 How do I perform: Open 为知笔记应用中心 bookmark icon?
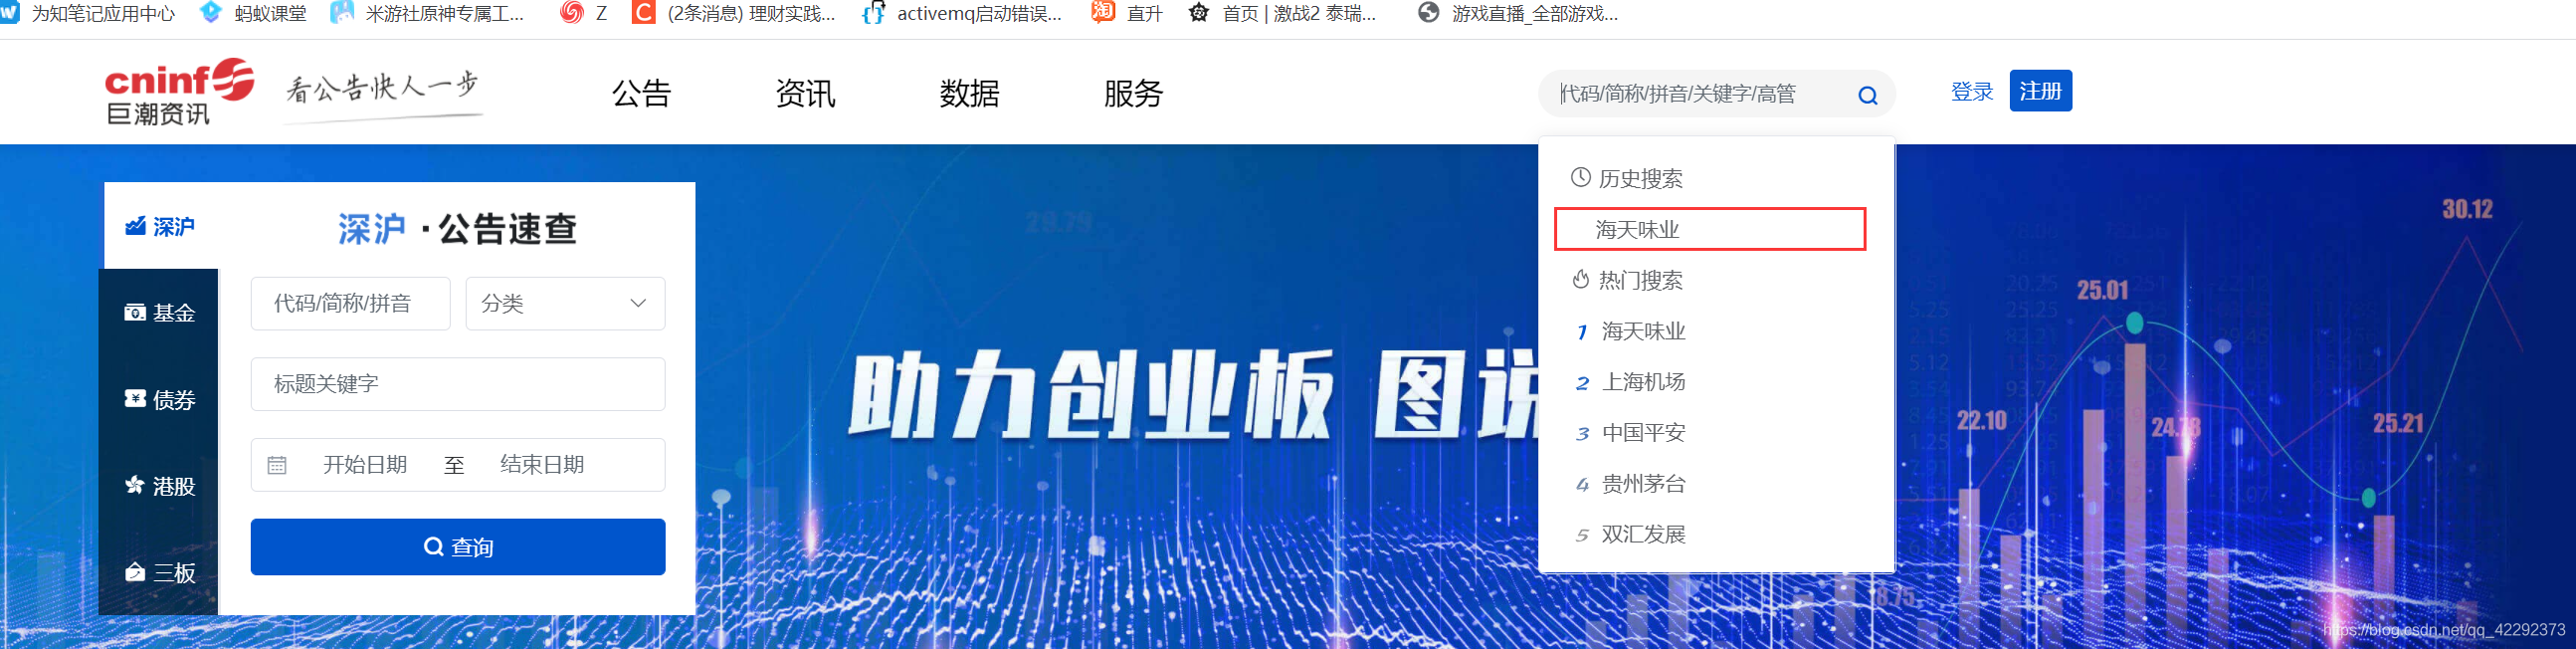9,13
